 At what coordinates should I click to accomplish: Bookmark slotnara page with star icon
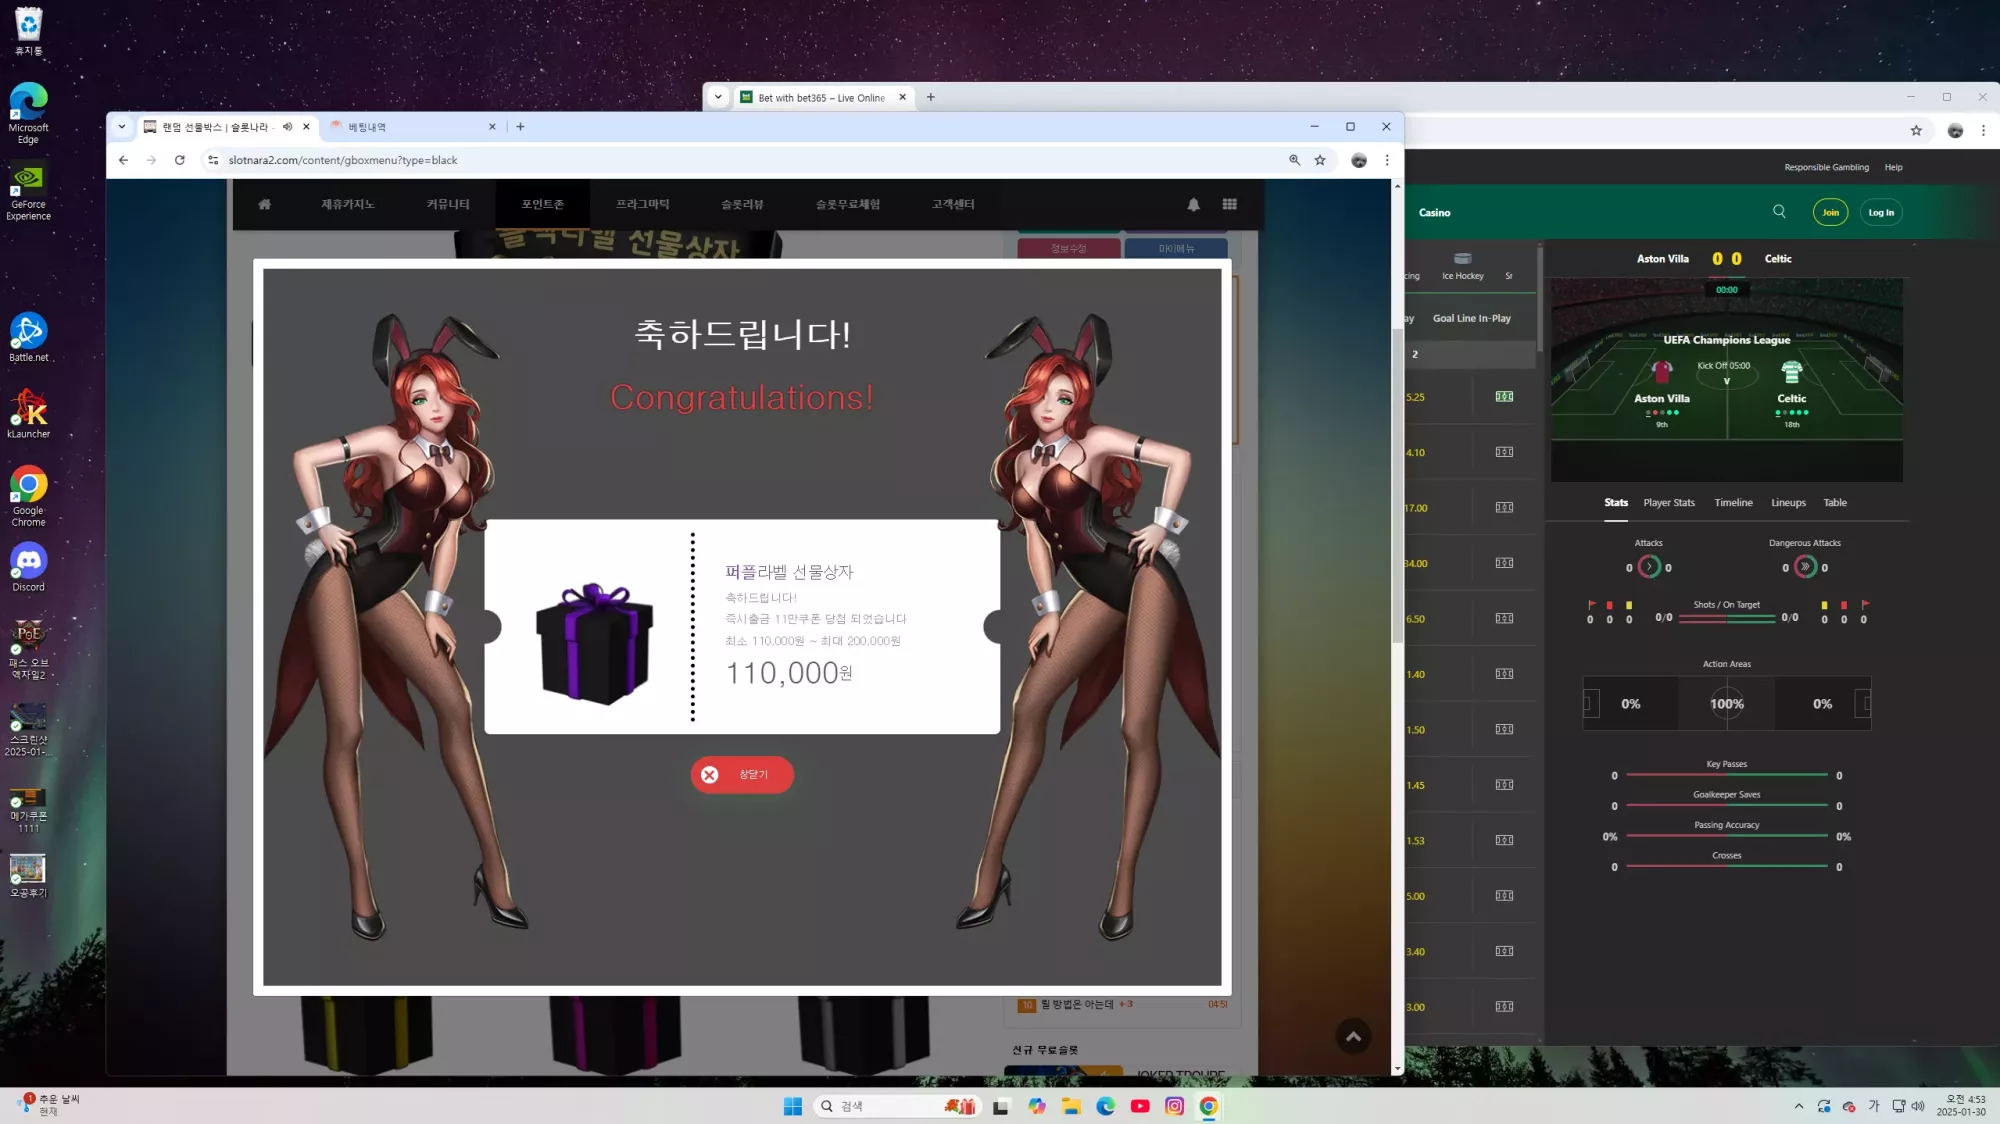point(1320,160)
